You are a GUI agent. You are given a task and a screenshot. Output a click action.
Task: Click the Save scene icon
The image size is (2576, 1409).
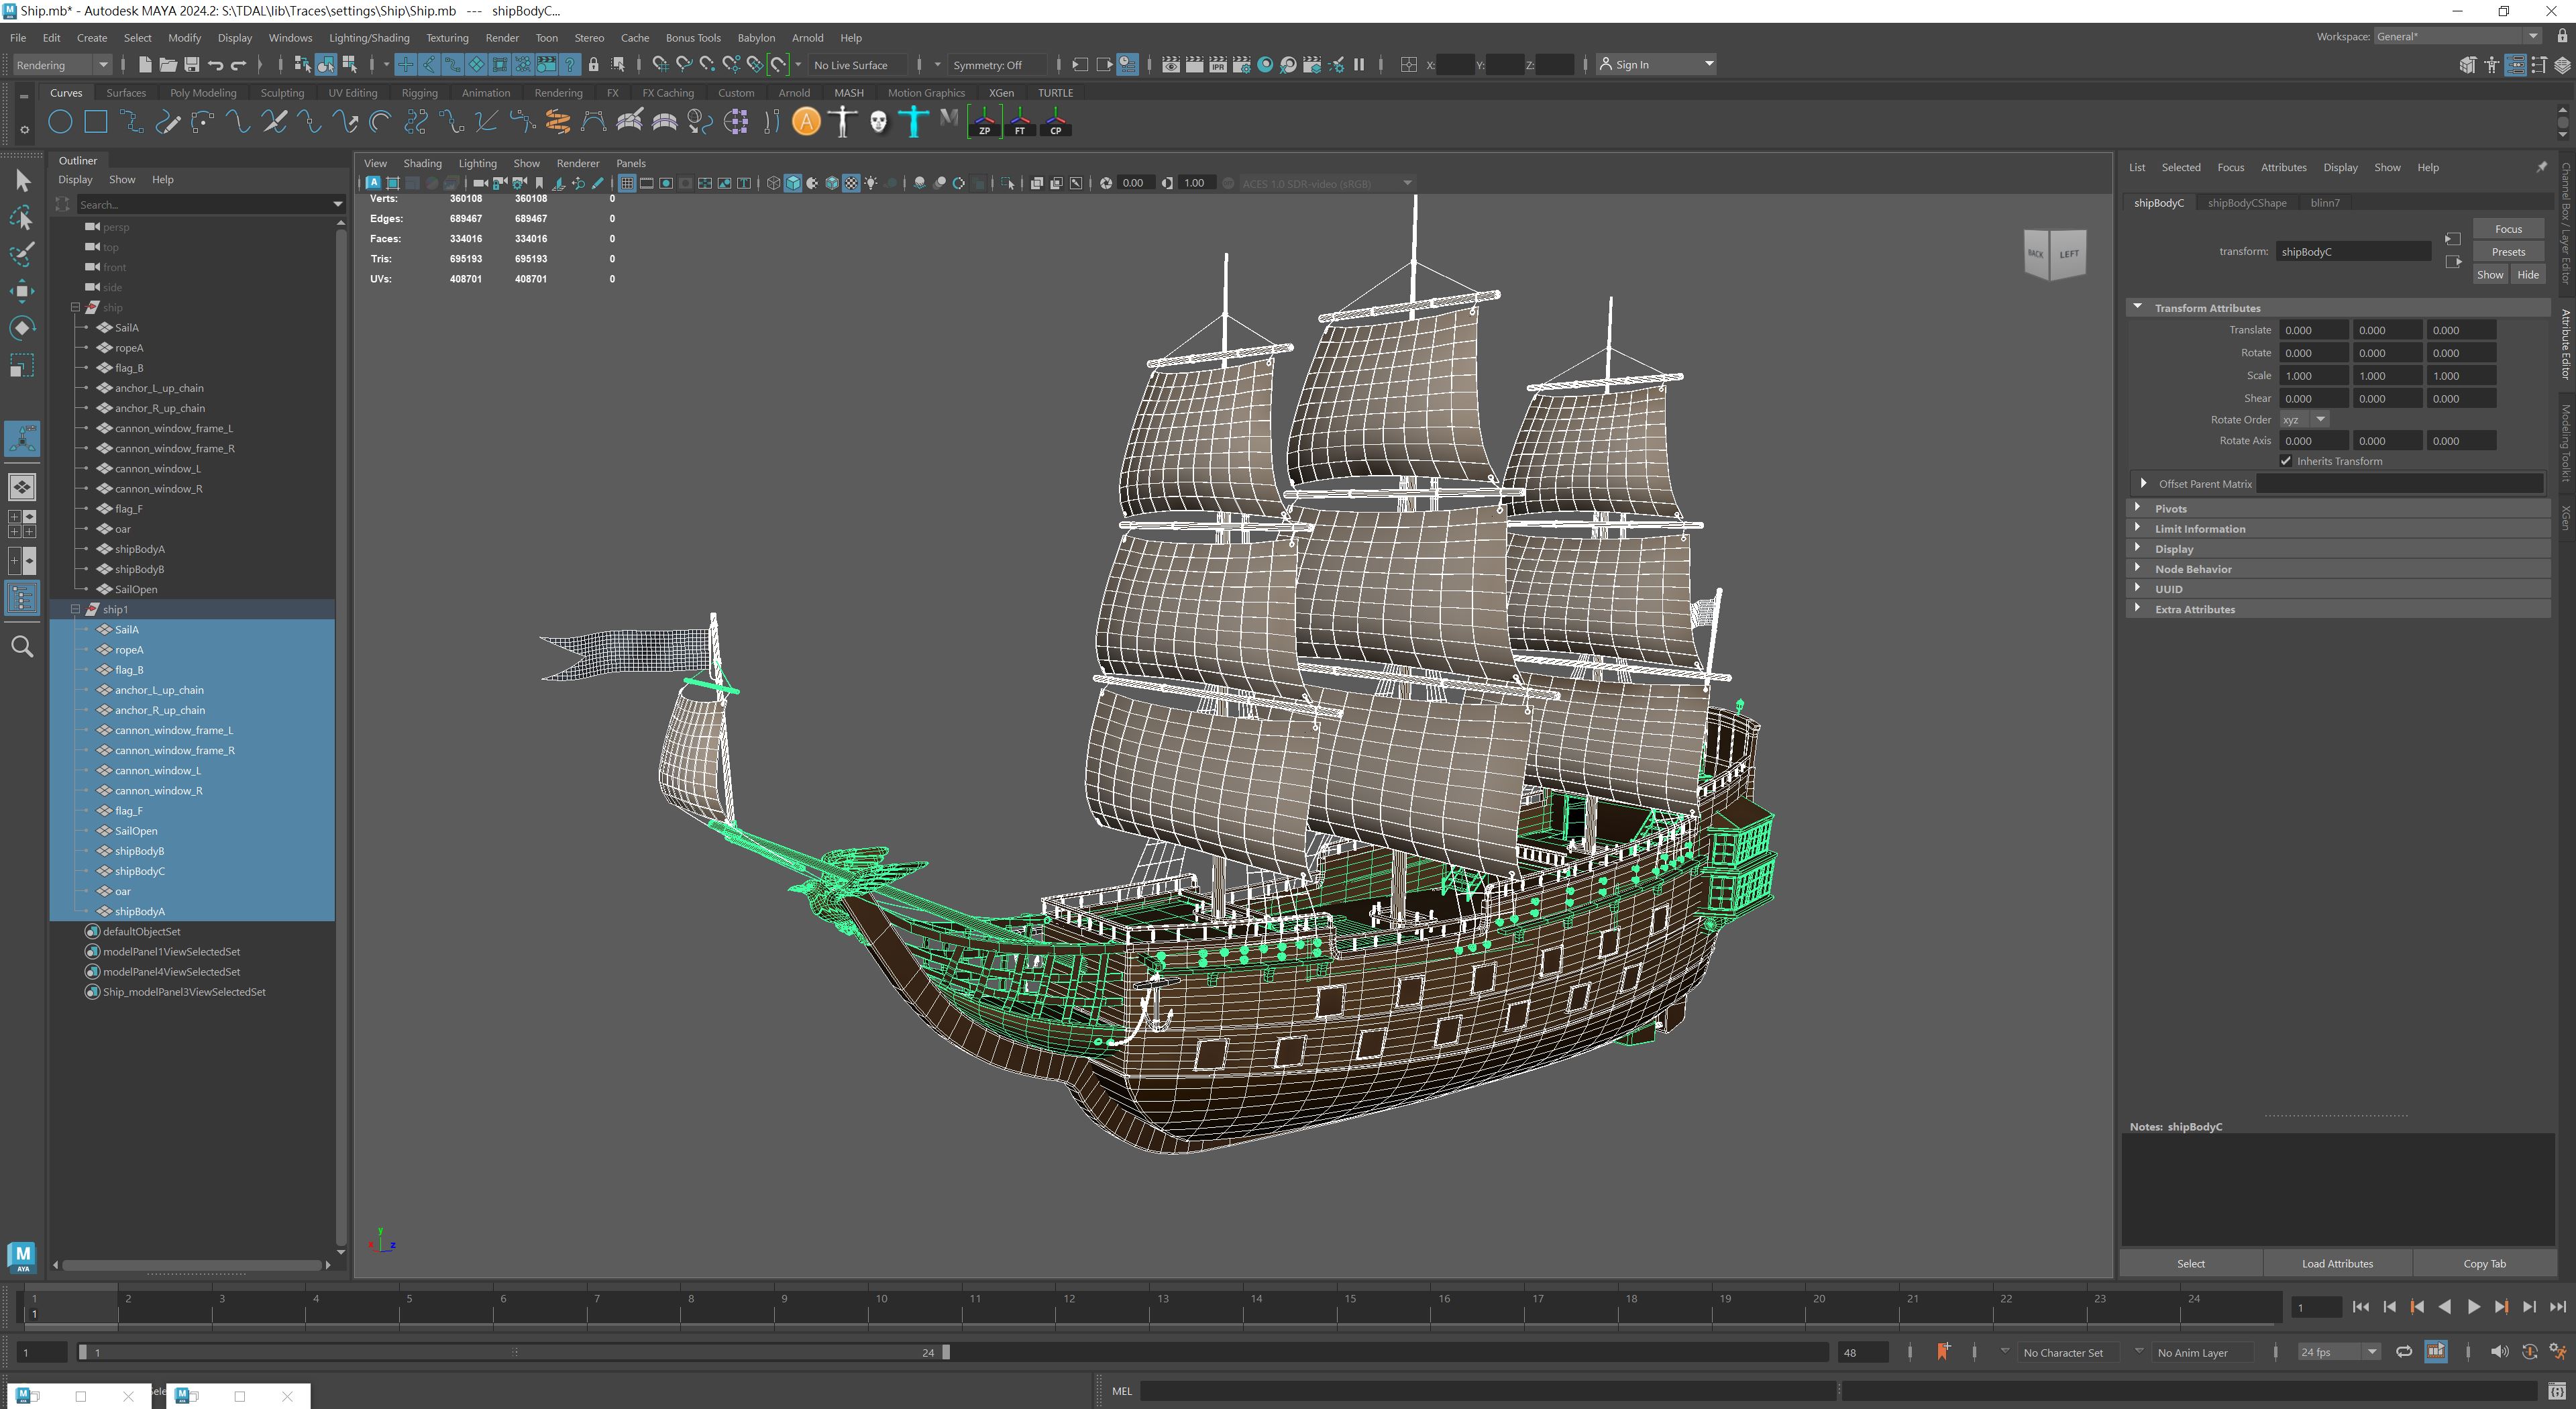point(192,65)
